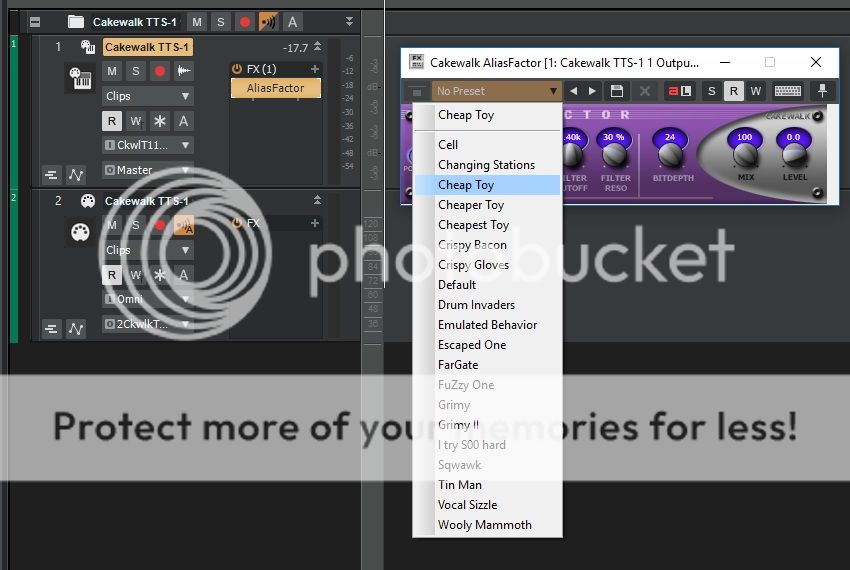The image size is (850, 570).
Task: Mute track 1 with the M button
Action: click(112, 71)
